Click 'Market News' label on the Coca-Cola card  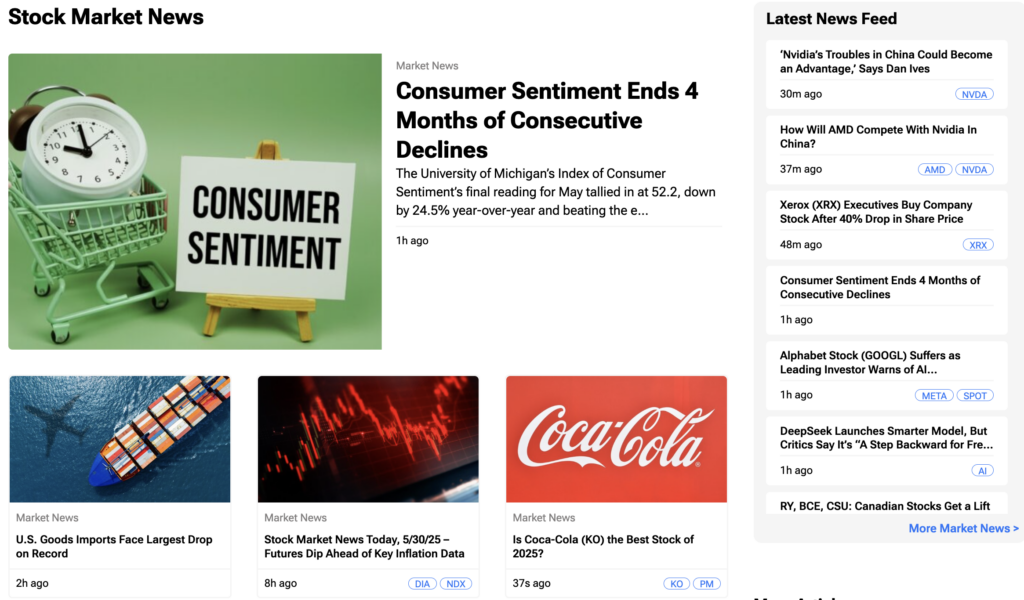543,518
